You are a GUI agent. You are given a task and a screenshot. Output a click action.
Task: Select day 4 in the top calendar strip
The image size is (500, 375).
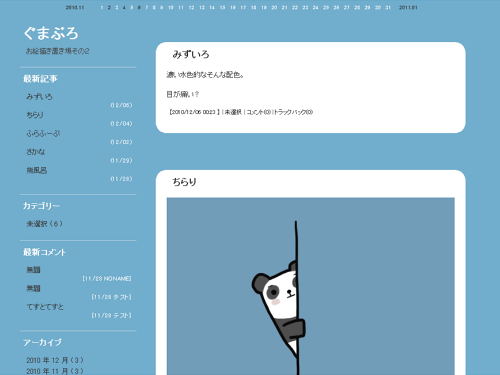click(x=124, y=7)
